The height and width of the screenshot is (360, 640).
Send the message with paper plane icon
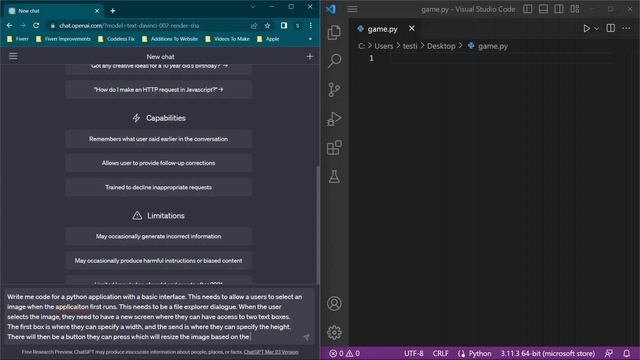point(306,337)
